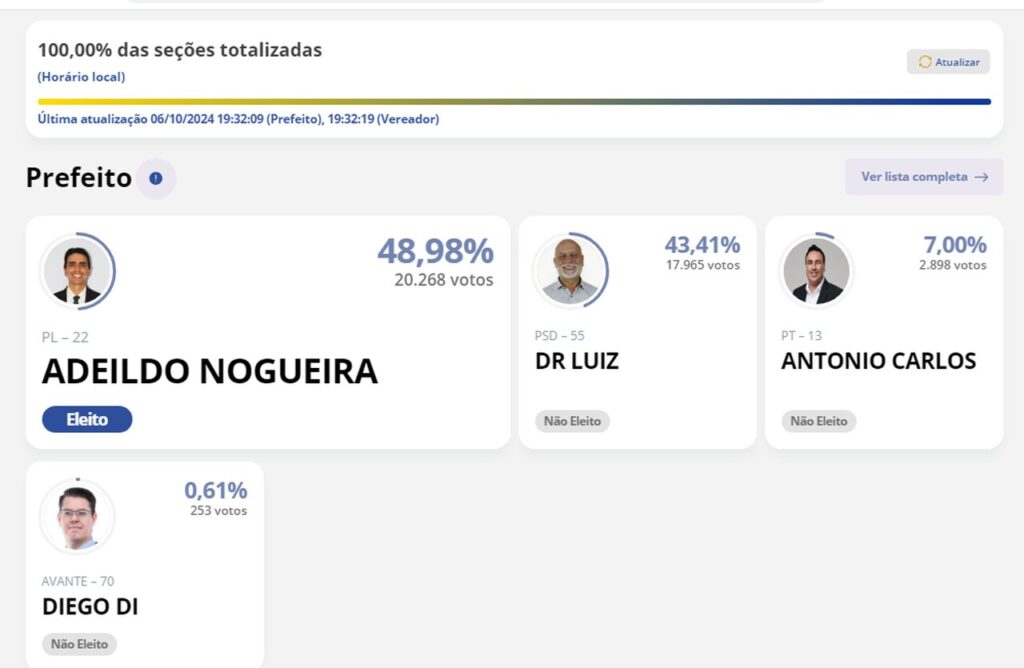Image resolution: width=1024 pixels, height=668 pixels.
Task: Click Não Eleito badge under Antonio Carlos
Action: [x=819, y=421]
